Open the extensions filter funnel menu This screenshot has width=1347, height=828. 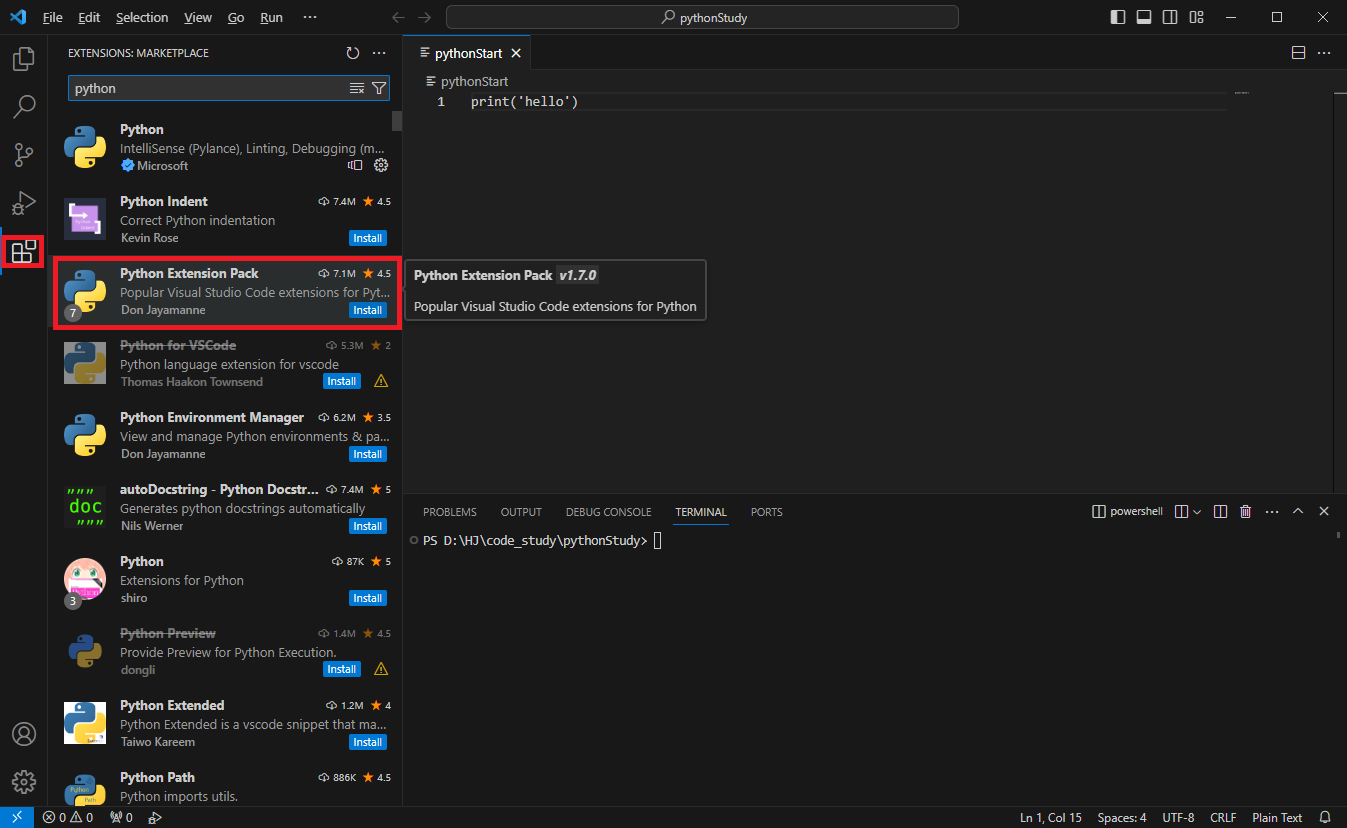click(x=379, y=89)
